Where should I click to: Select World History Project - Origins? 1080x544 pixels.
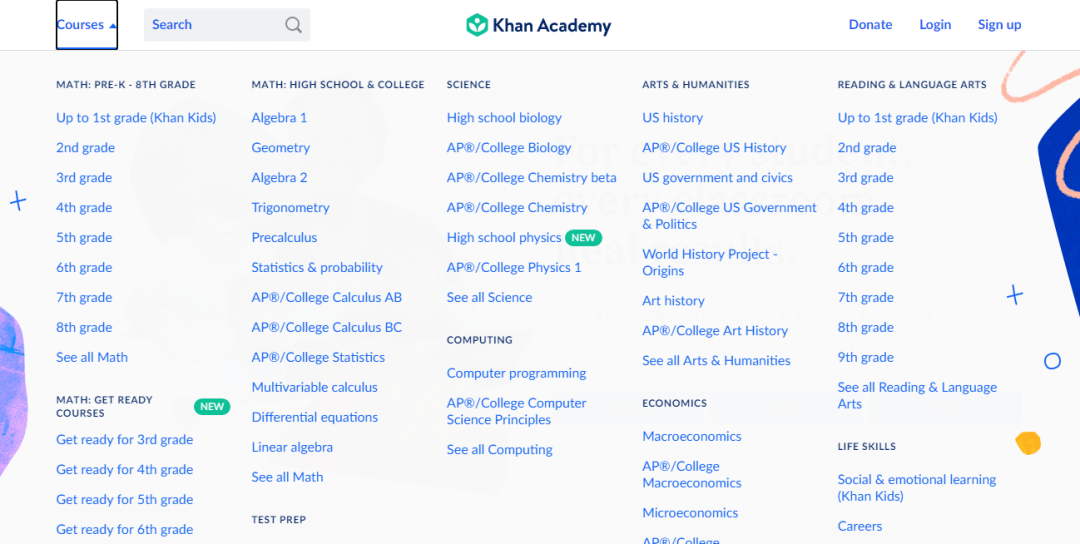[710, 262]
